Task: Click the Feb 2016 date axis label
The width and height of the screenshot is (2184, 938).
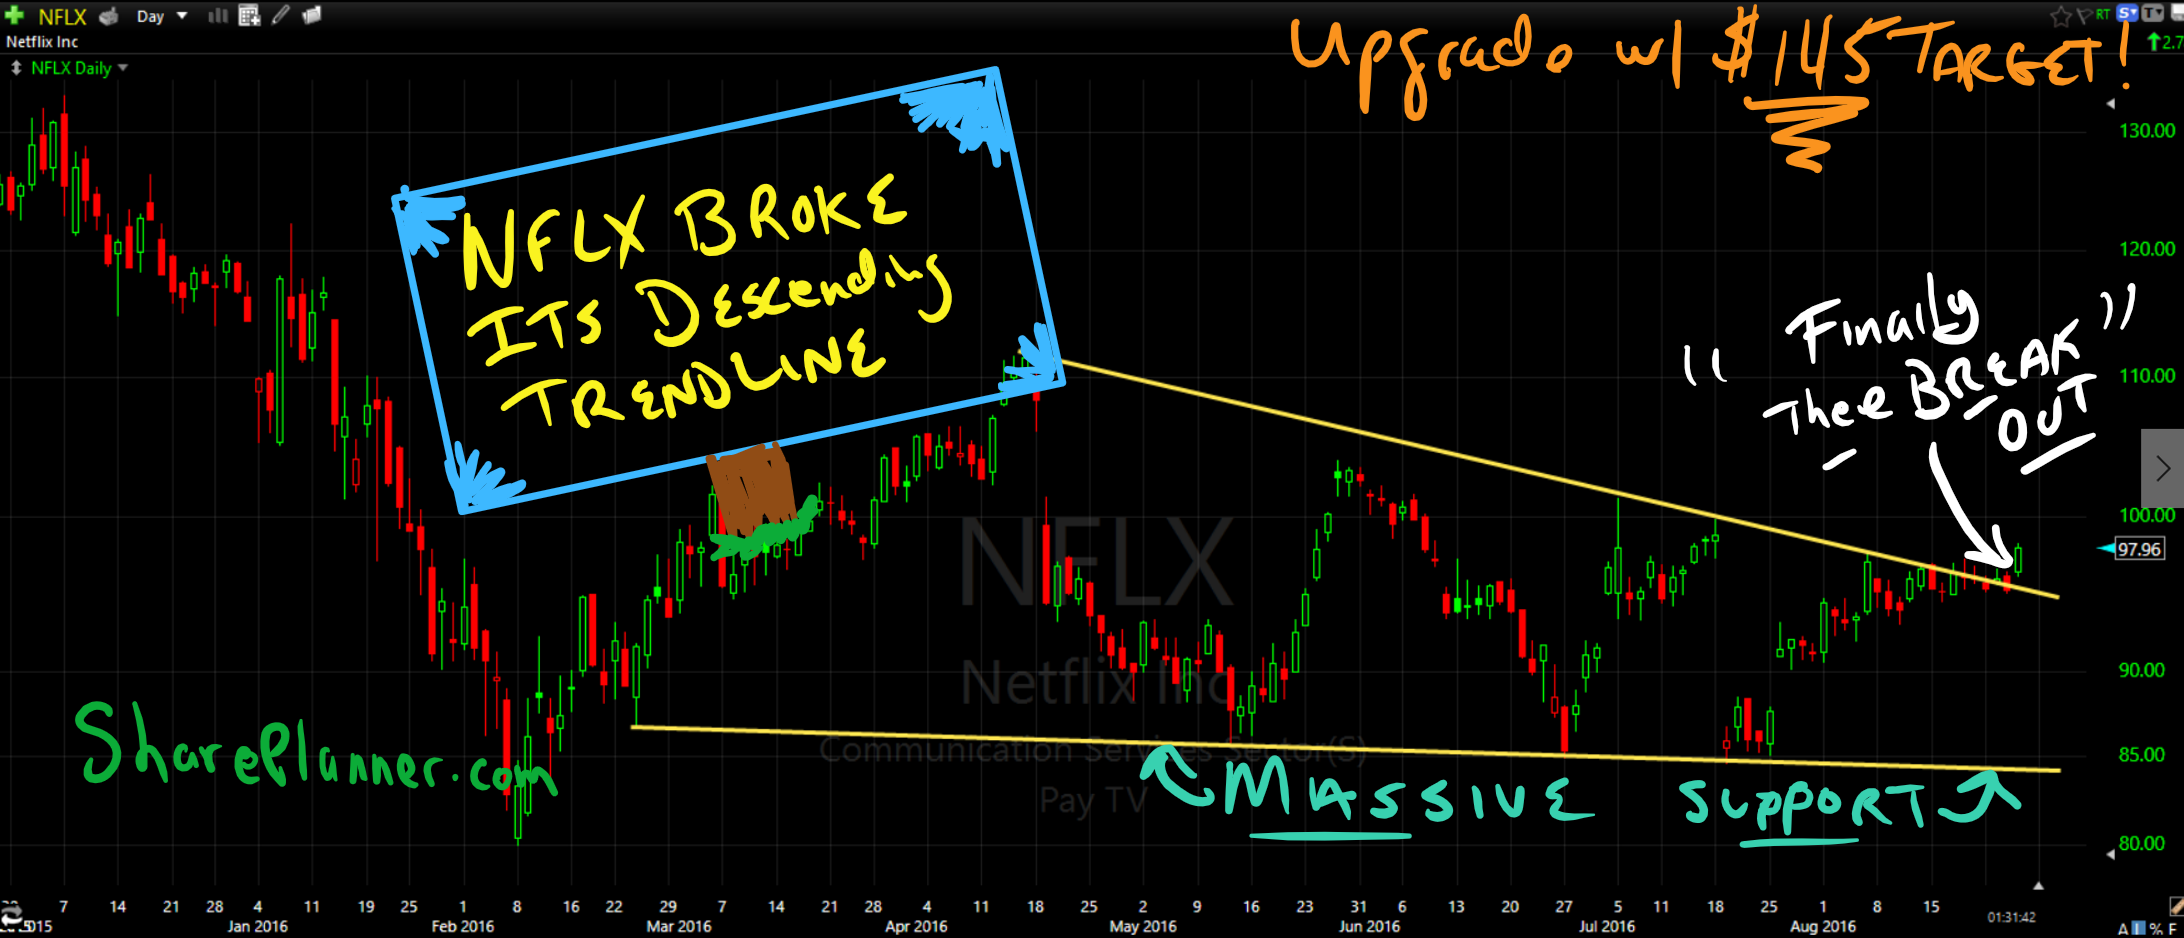Action: [462, 926]
